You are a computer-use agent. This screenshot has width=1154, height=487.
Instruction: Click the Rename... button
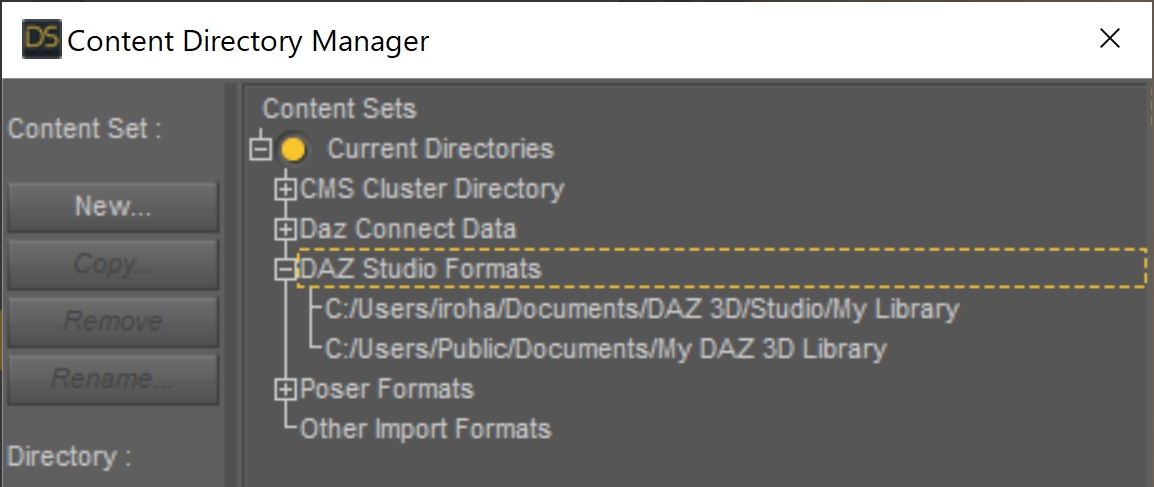click(113, 380)
